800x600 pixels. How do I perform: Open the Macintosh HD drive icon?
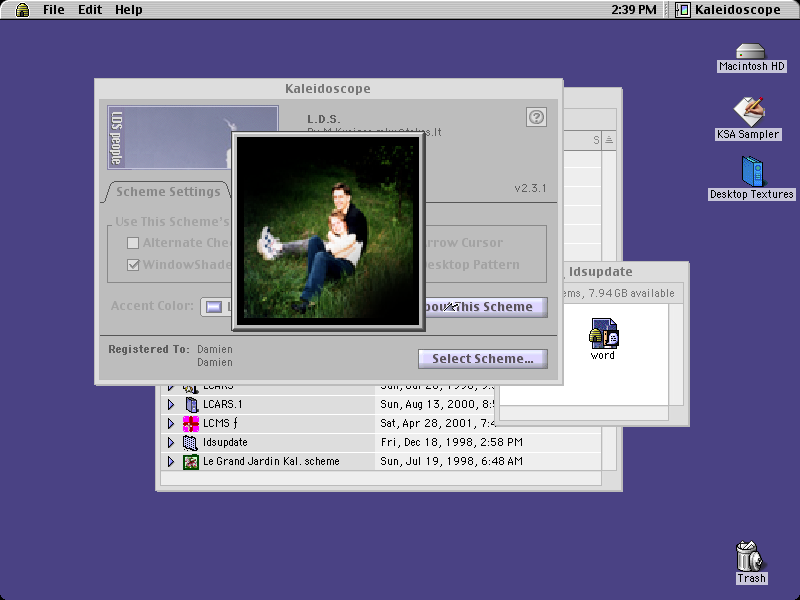751,52
